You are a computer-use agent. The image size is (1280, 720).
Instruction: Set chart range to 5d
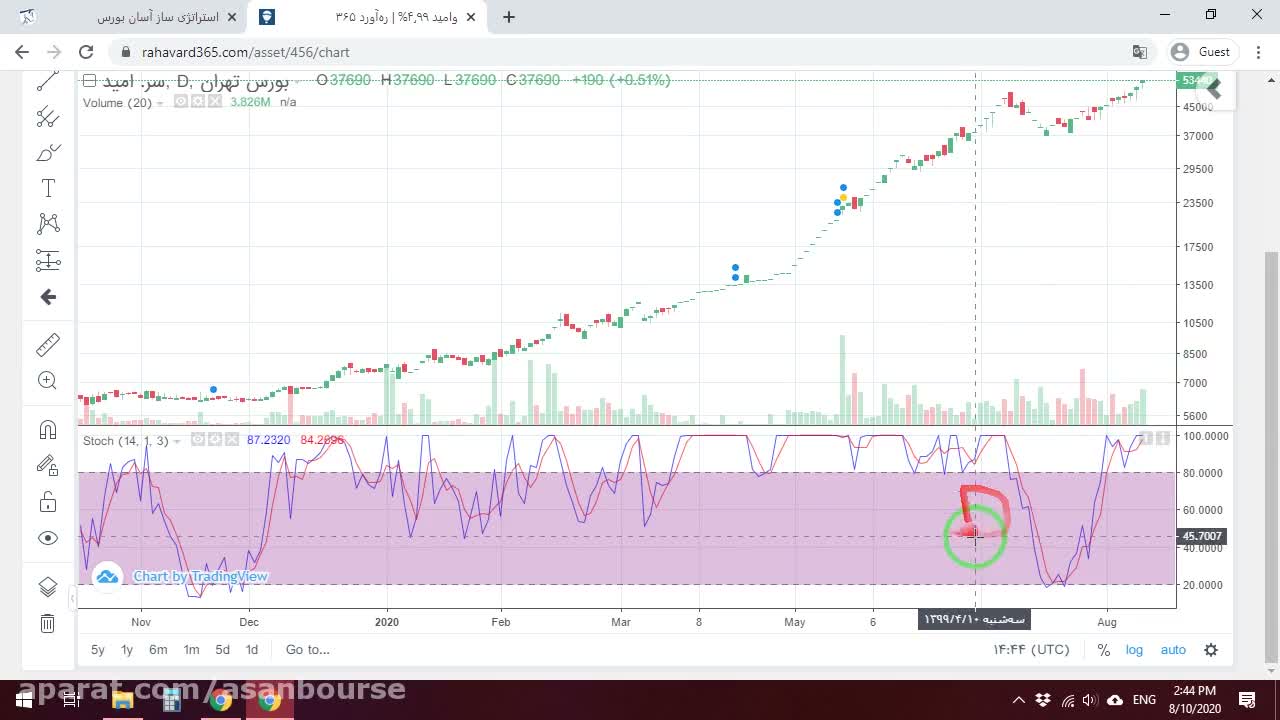tap(222, 650)
